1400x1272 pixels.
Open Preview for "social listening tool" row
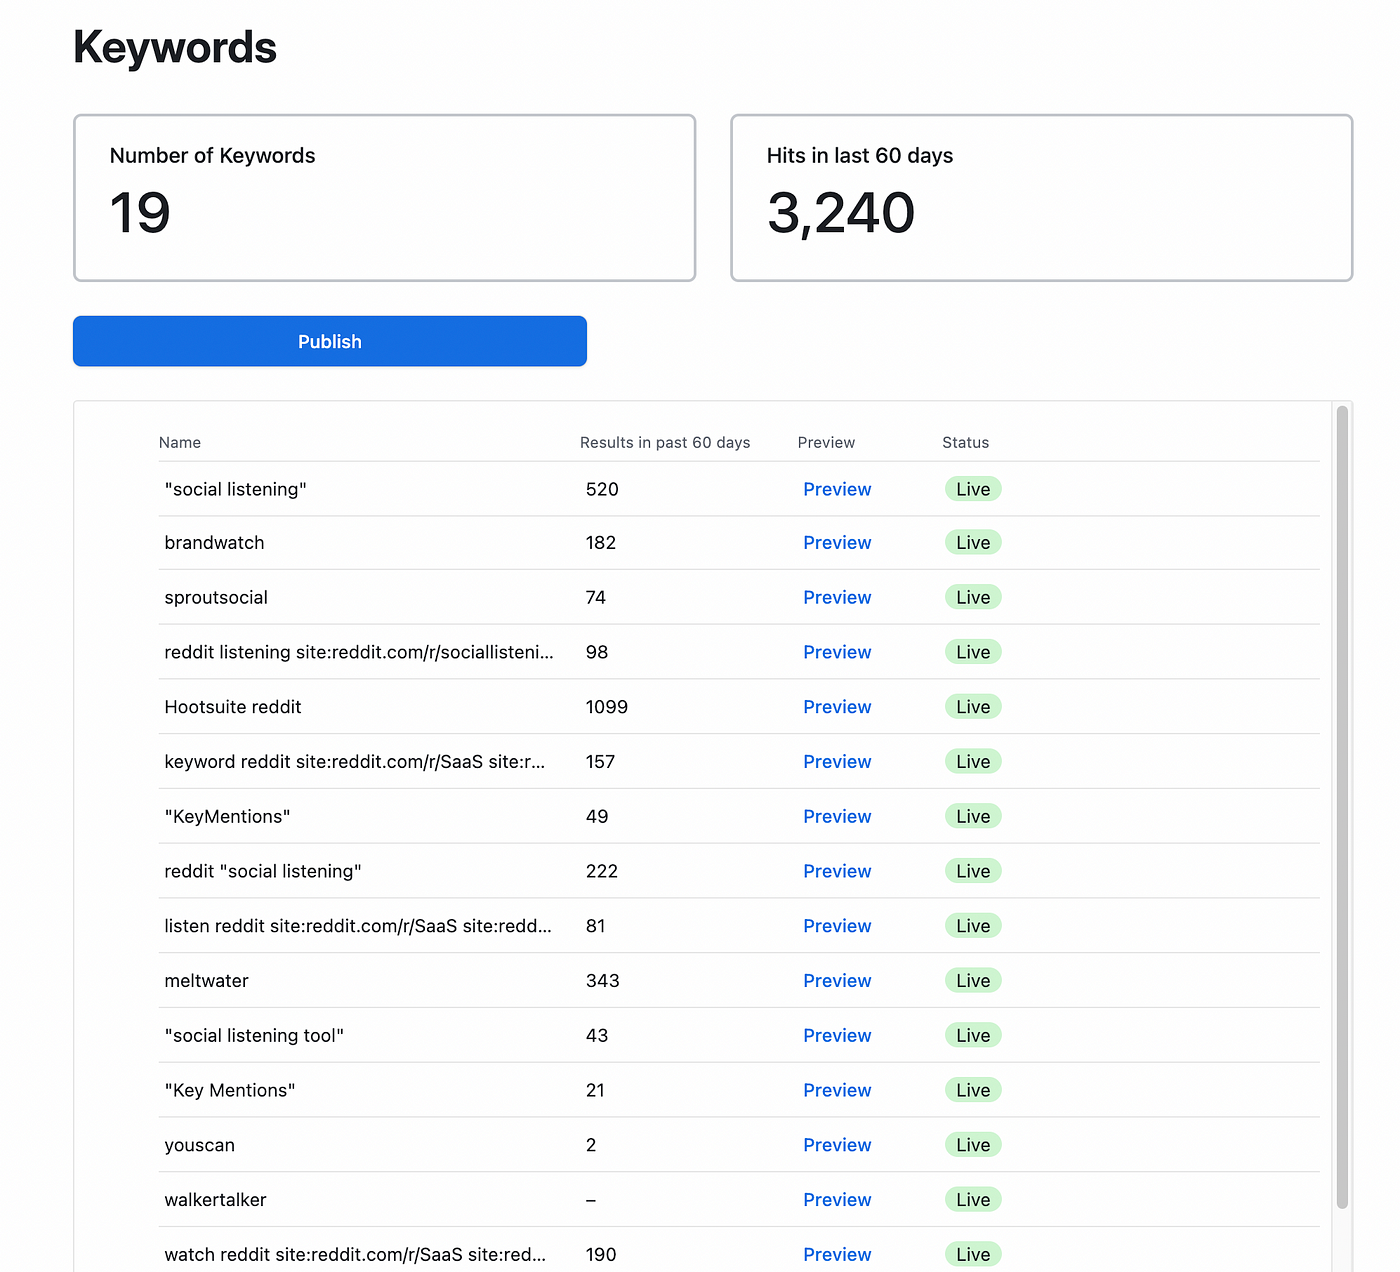pyautogui.click(x=837, y=1036)
